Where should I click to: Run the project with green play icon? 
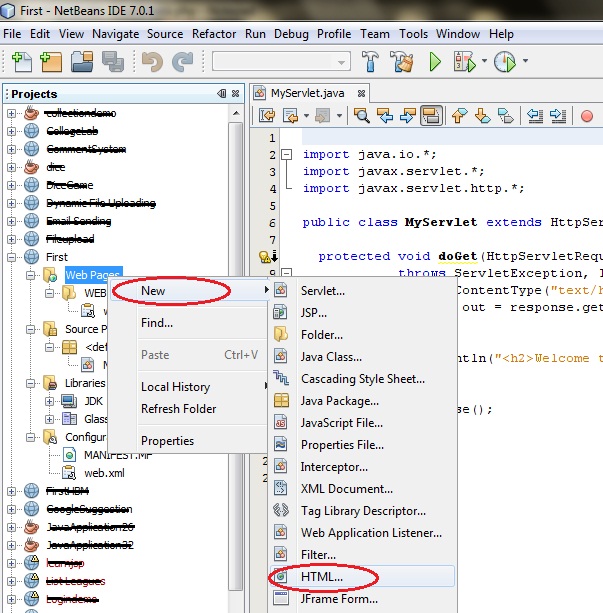click(x=435, y=62)
